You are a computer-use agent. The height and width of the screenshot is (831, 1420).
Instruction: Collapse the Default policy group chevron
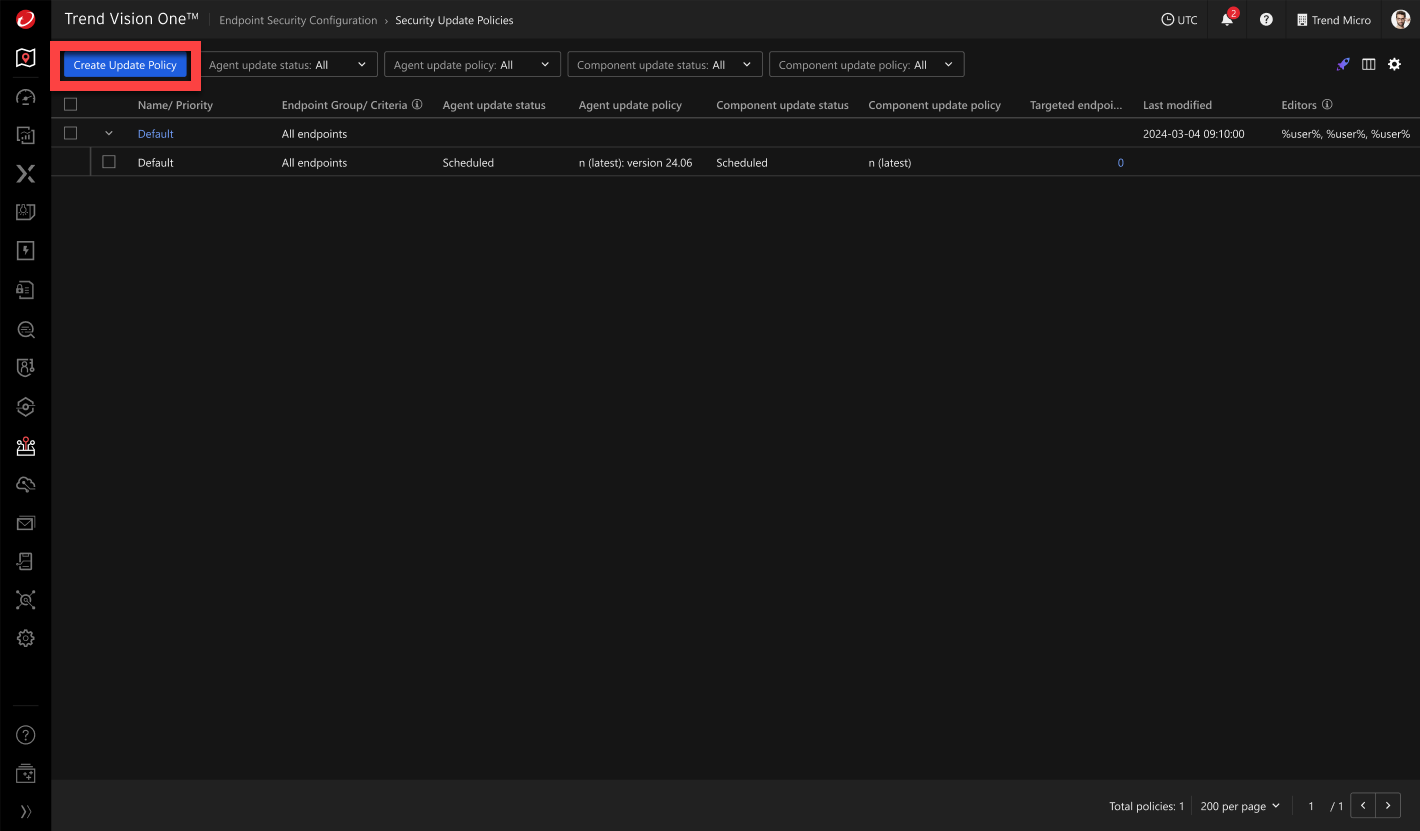(x=109, y=133)
